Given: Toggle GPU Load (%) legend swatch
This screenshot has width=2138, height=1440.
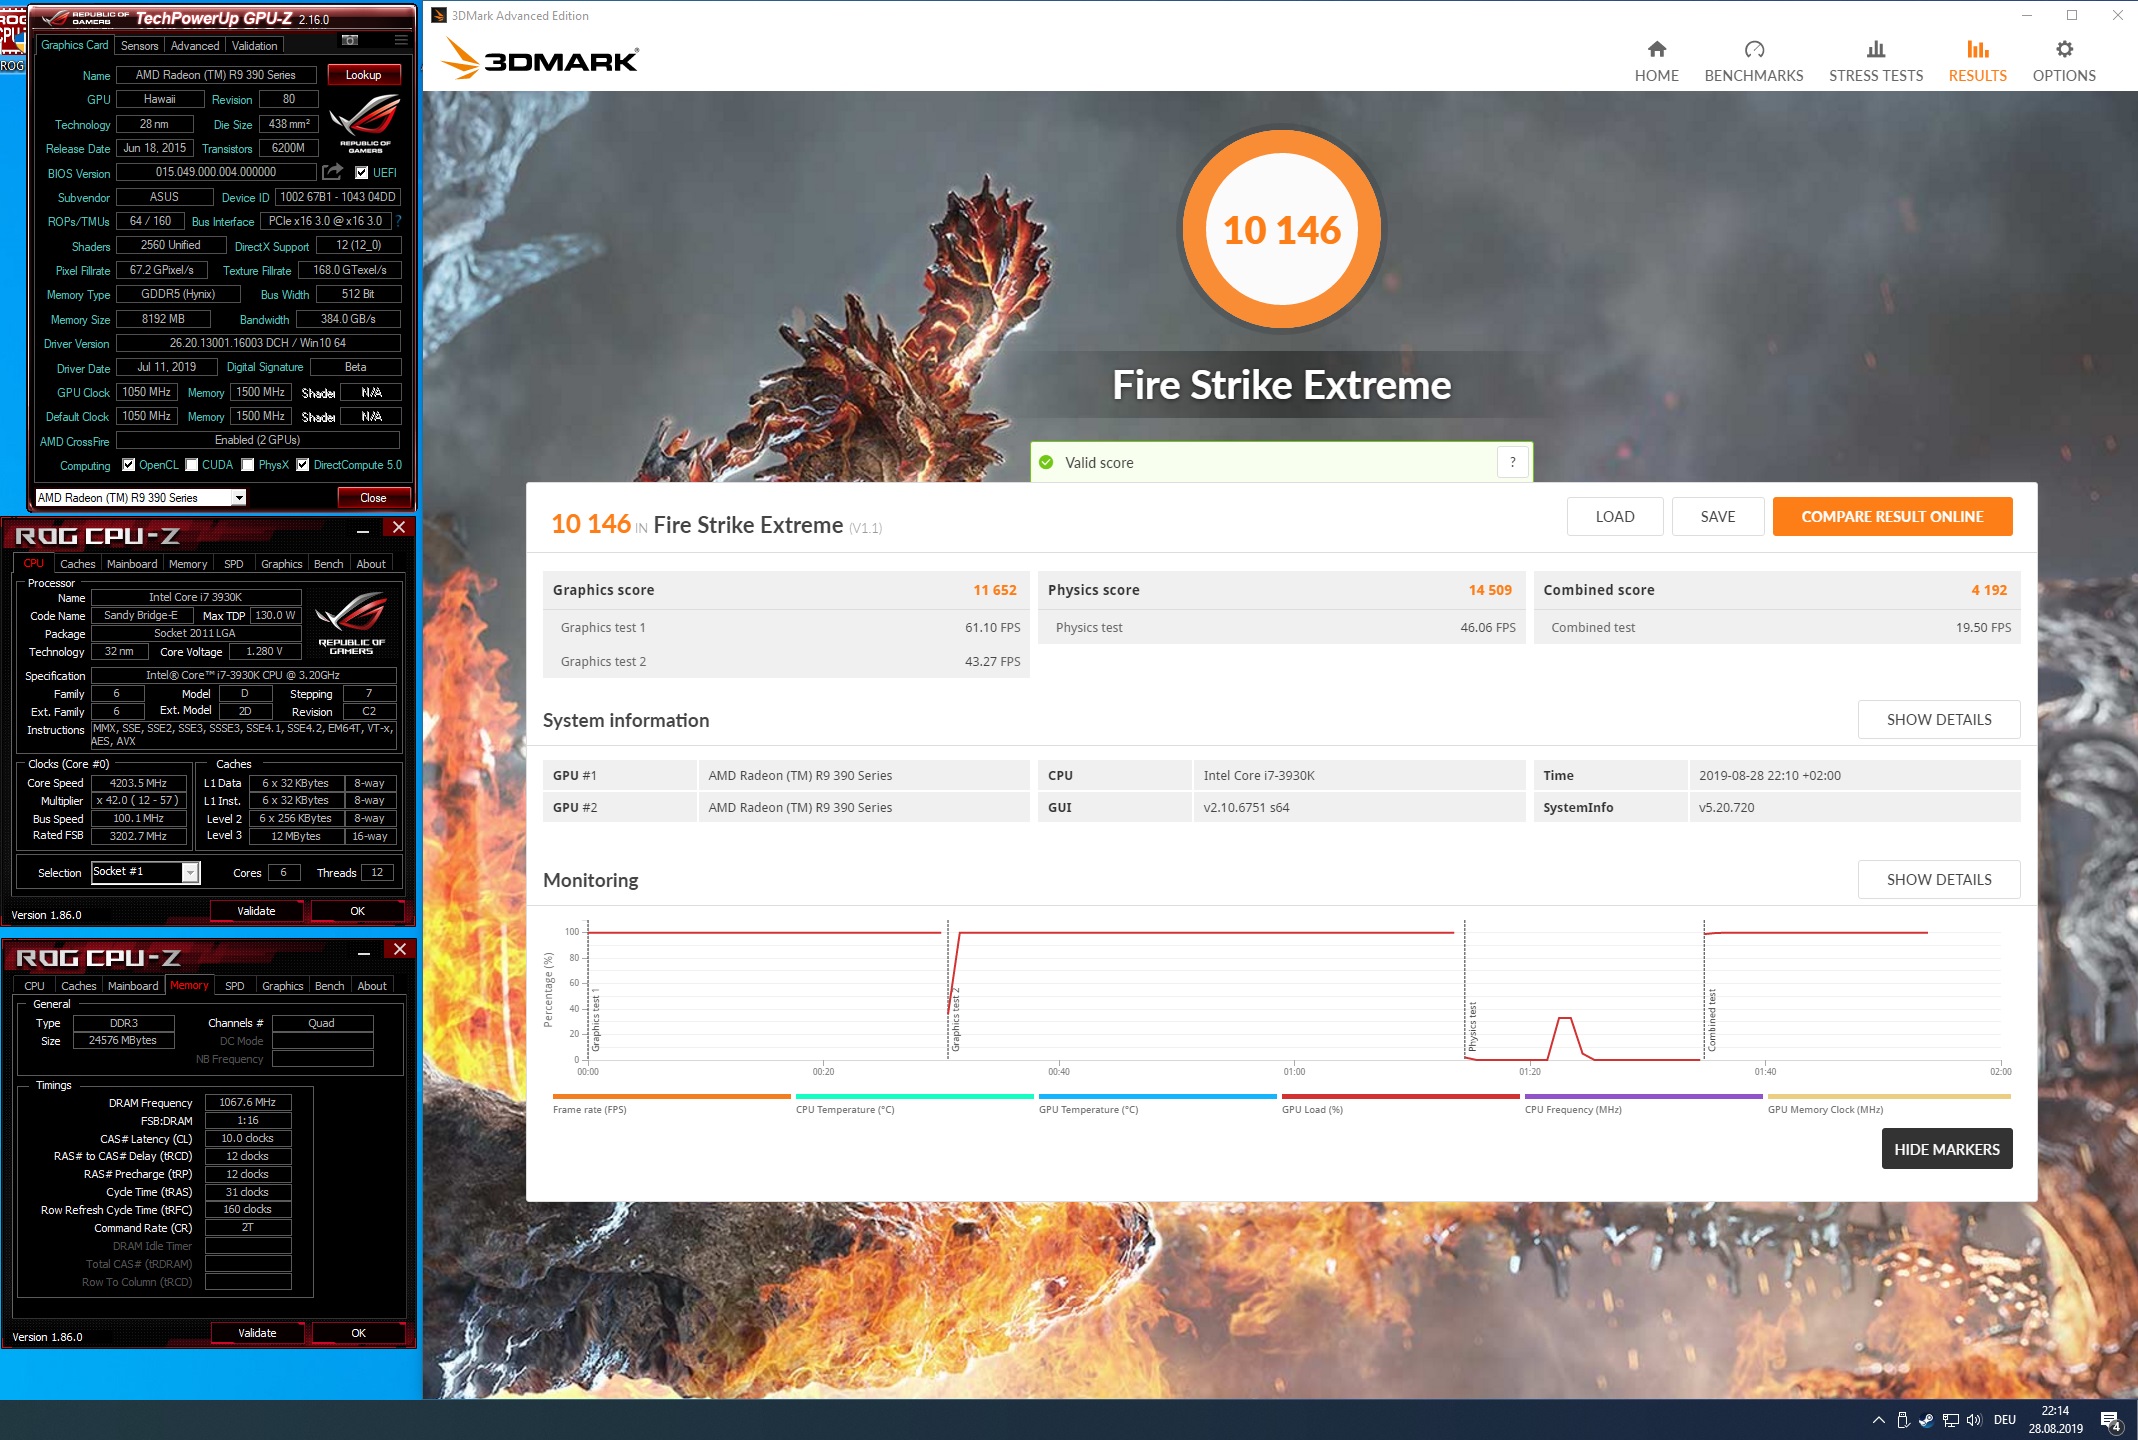Looking at the screenshot, I should 1400,1096.
